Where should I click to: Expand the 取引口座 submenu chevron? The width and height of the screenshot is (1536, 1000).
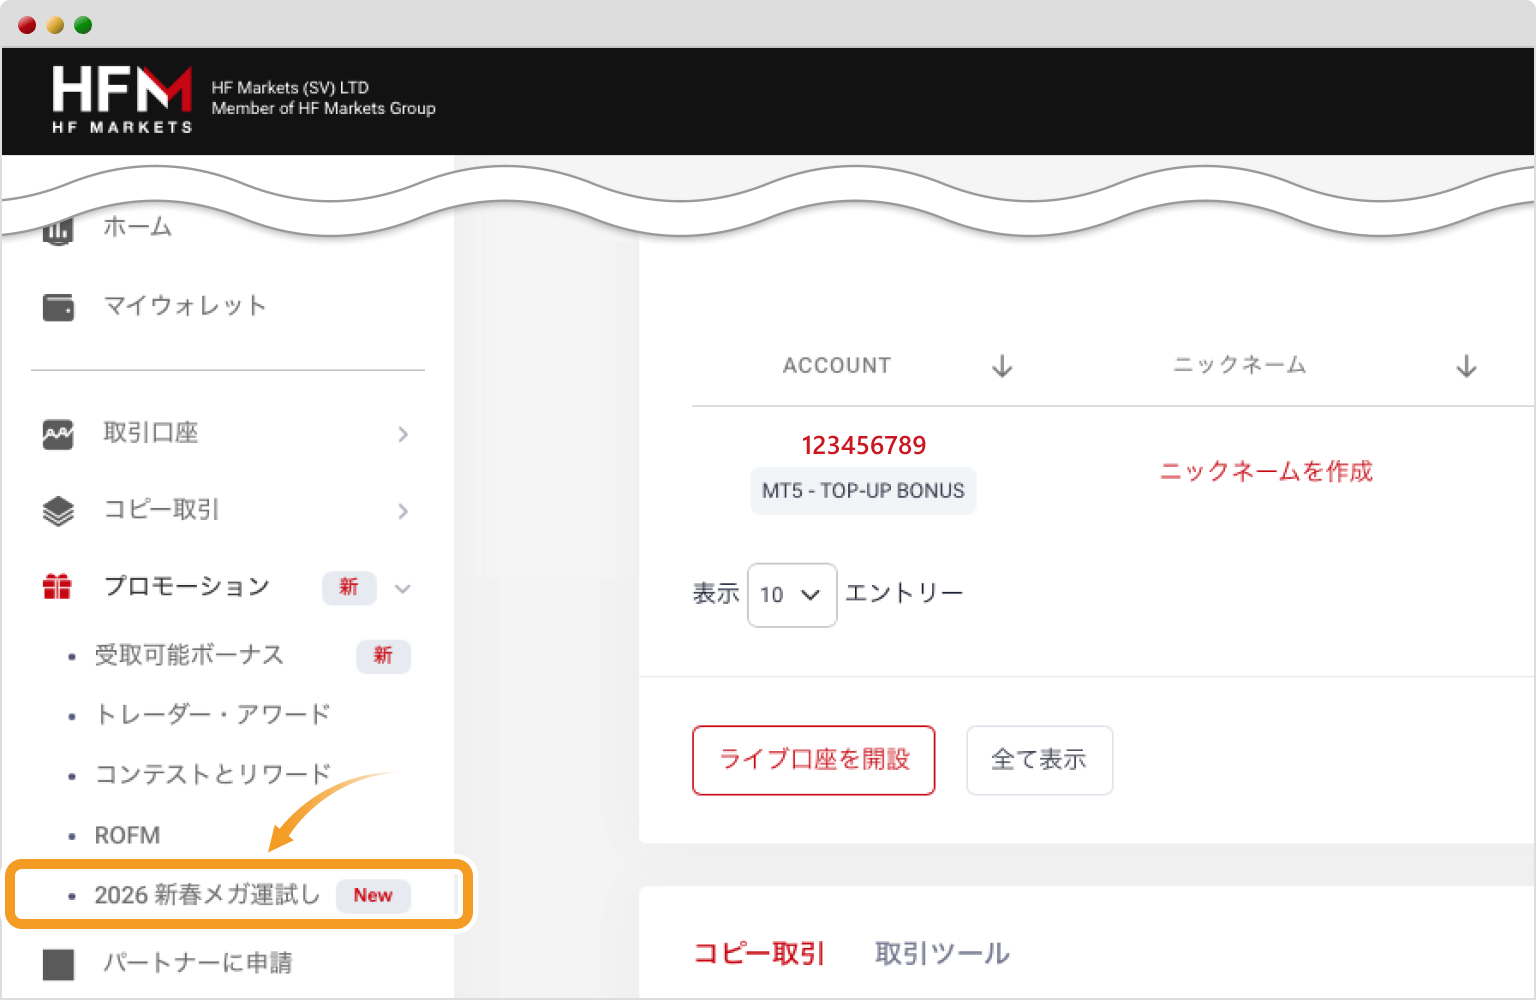[403, 434]
